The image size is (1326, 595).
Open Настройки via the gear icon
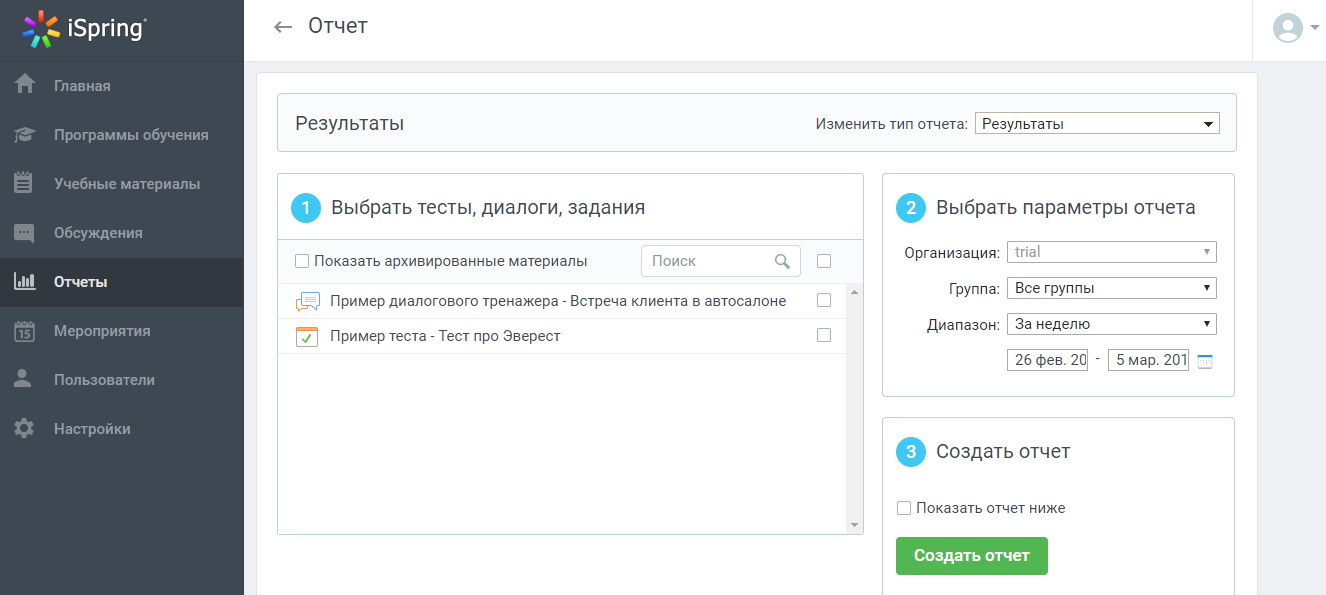point(25,428)
